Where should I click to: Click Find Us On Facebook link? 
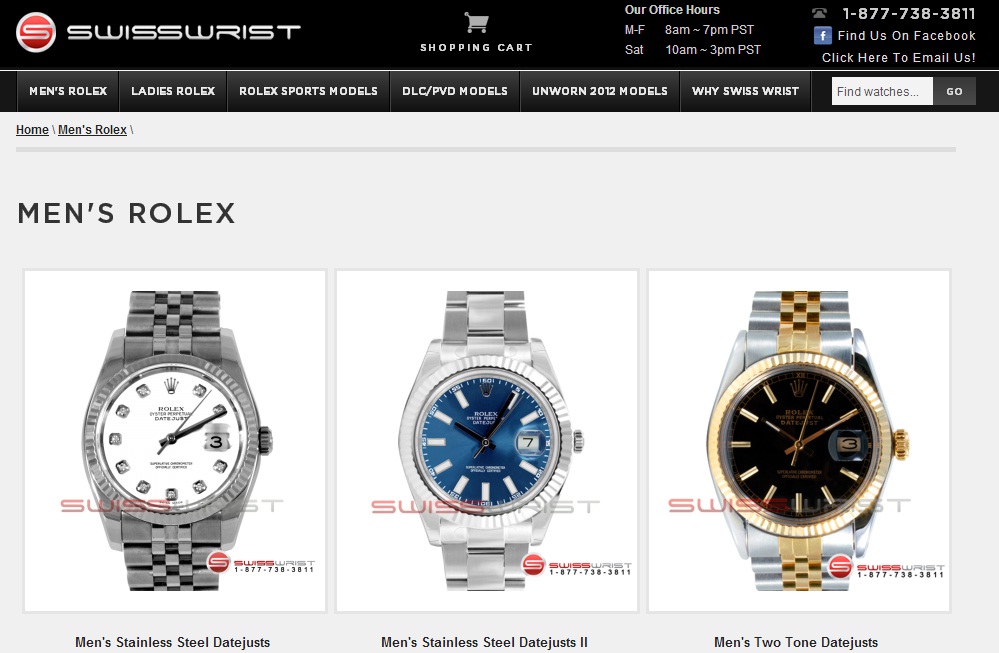[x=906, y=36]
